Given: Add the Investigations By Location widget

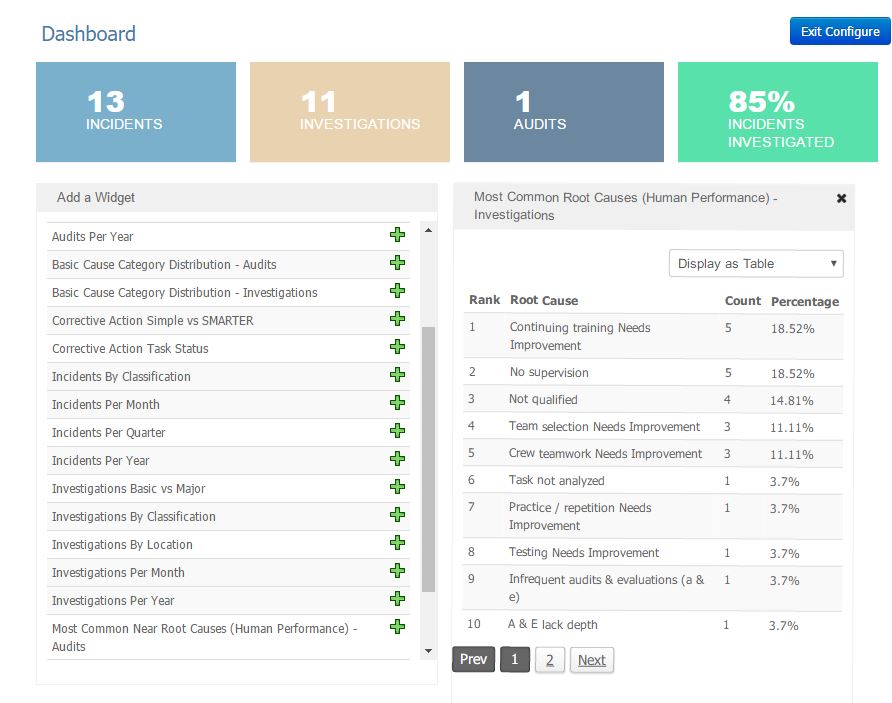Looking at the screenshot, I should [x=397, y=543].
